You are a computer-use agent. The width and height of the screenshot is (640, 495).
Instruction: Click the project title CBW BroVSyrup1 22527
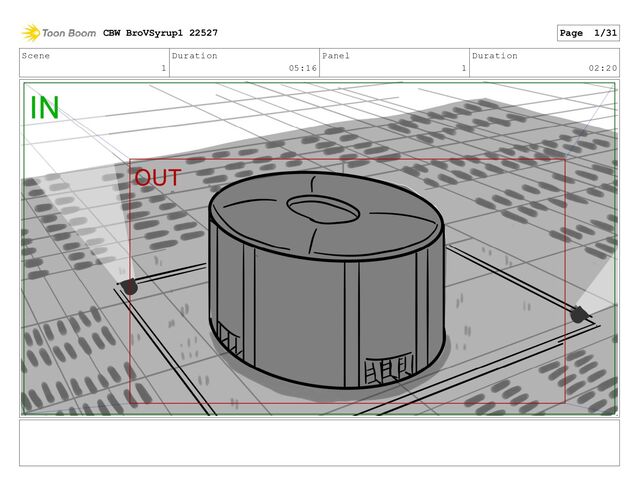pyautogui.click(x=160, y=33)
